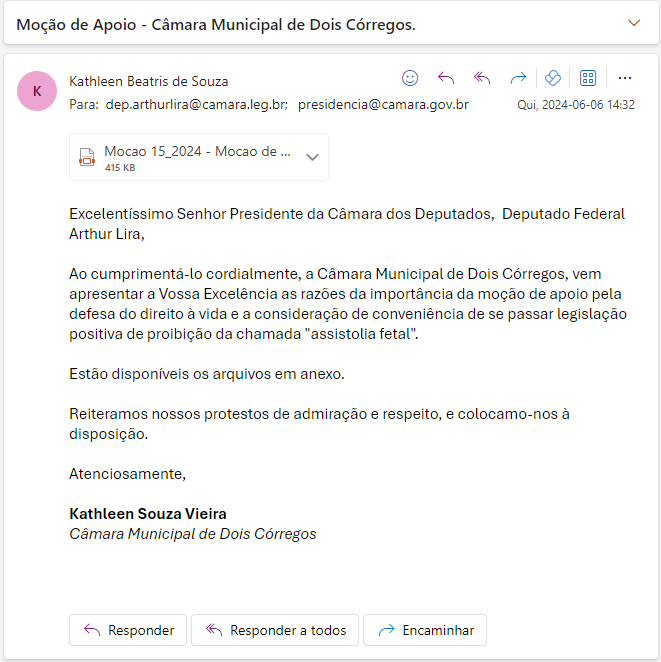This screenshot has height=662, width=661.
Task: Expand the attachment options dropdown arrow
Action: click(x=312, y=157)
